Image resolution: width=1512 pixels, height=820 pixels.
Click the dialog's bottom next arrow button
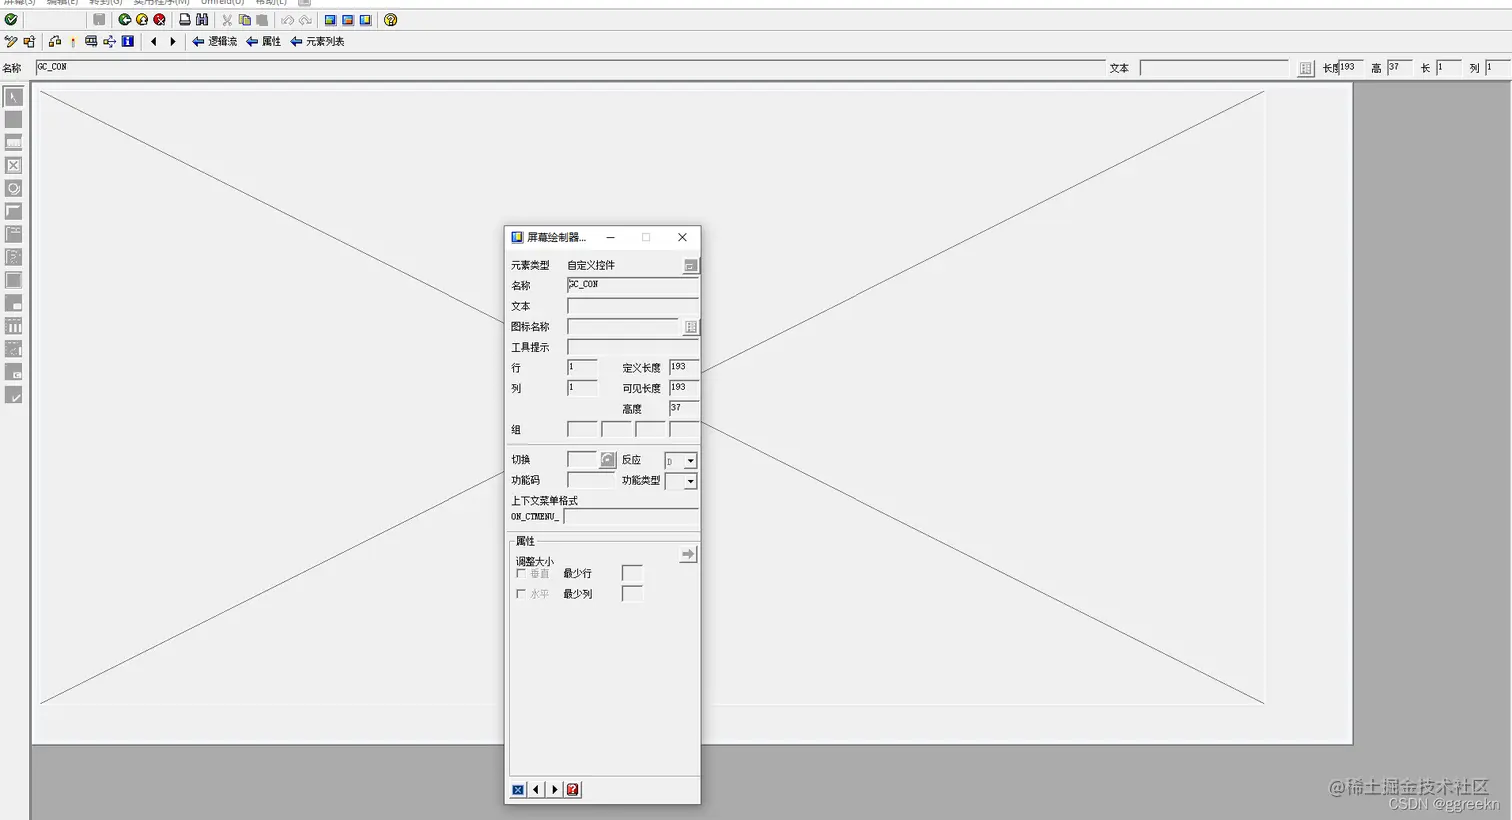tap(554, 790)
